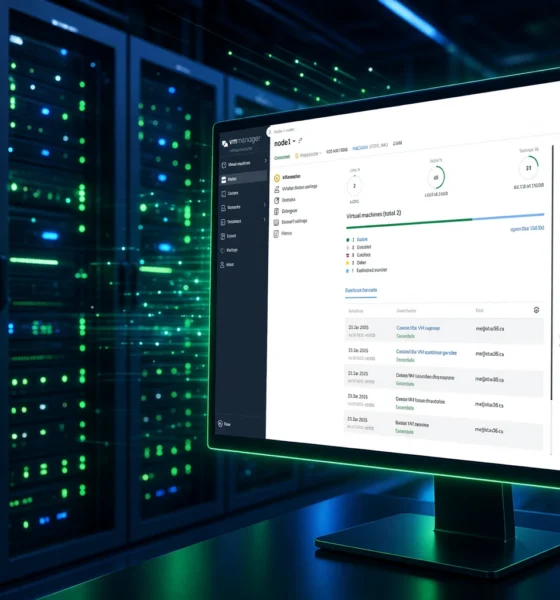
Task: Open Virtual machines in the dark sidebar
Action: [239, 164]
